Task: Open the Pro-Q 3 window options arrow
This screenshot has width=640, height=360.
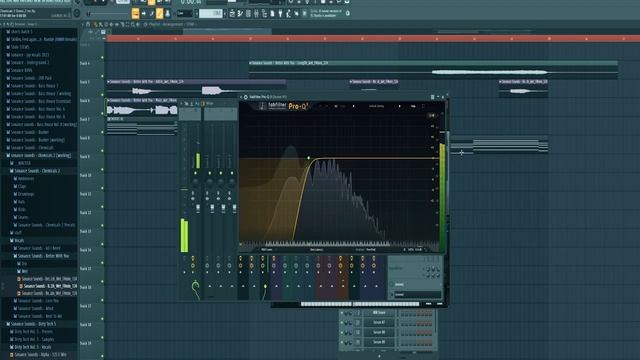Action: click(x=241, y=97)
